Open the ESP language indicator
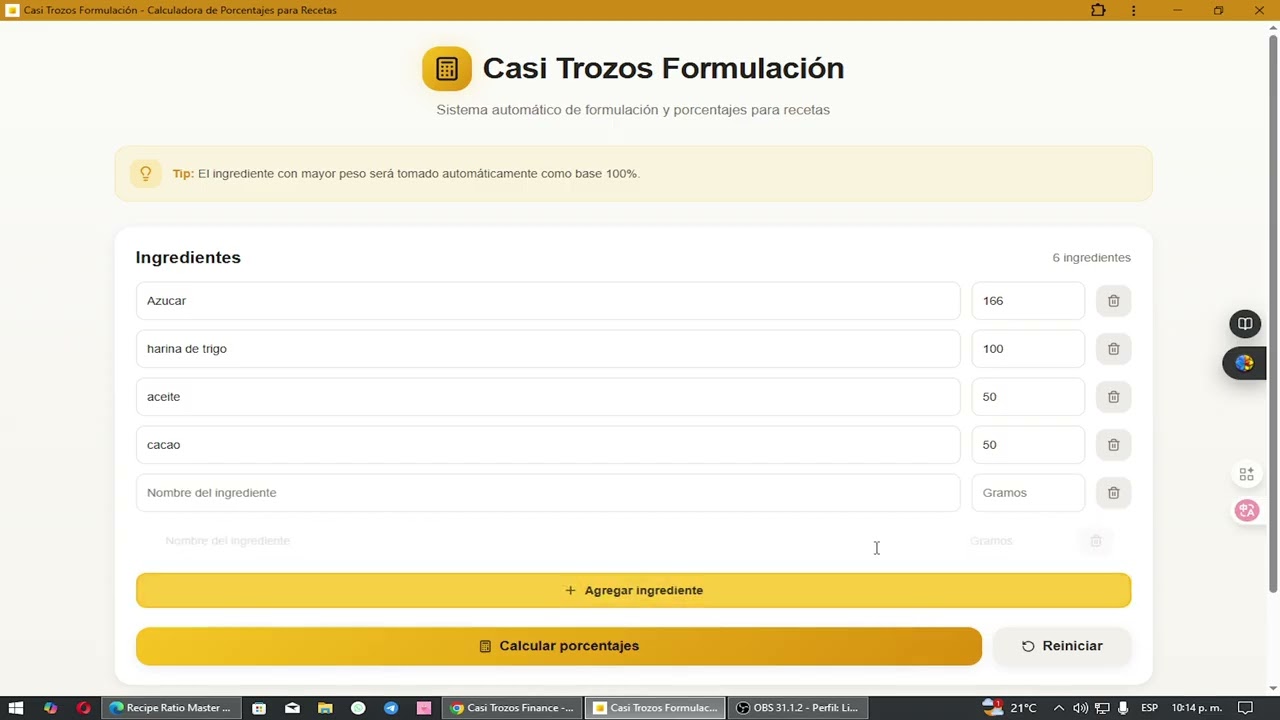Viewport: 1280px width, 720px height. [1150, 708]
